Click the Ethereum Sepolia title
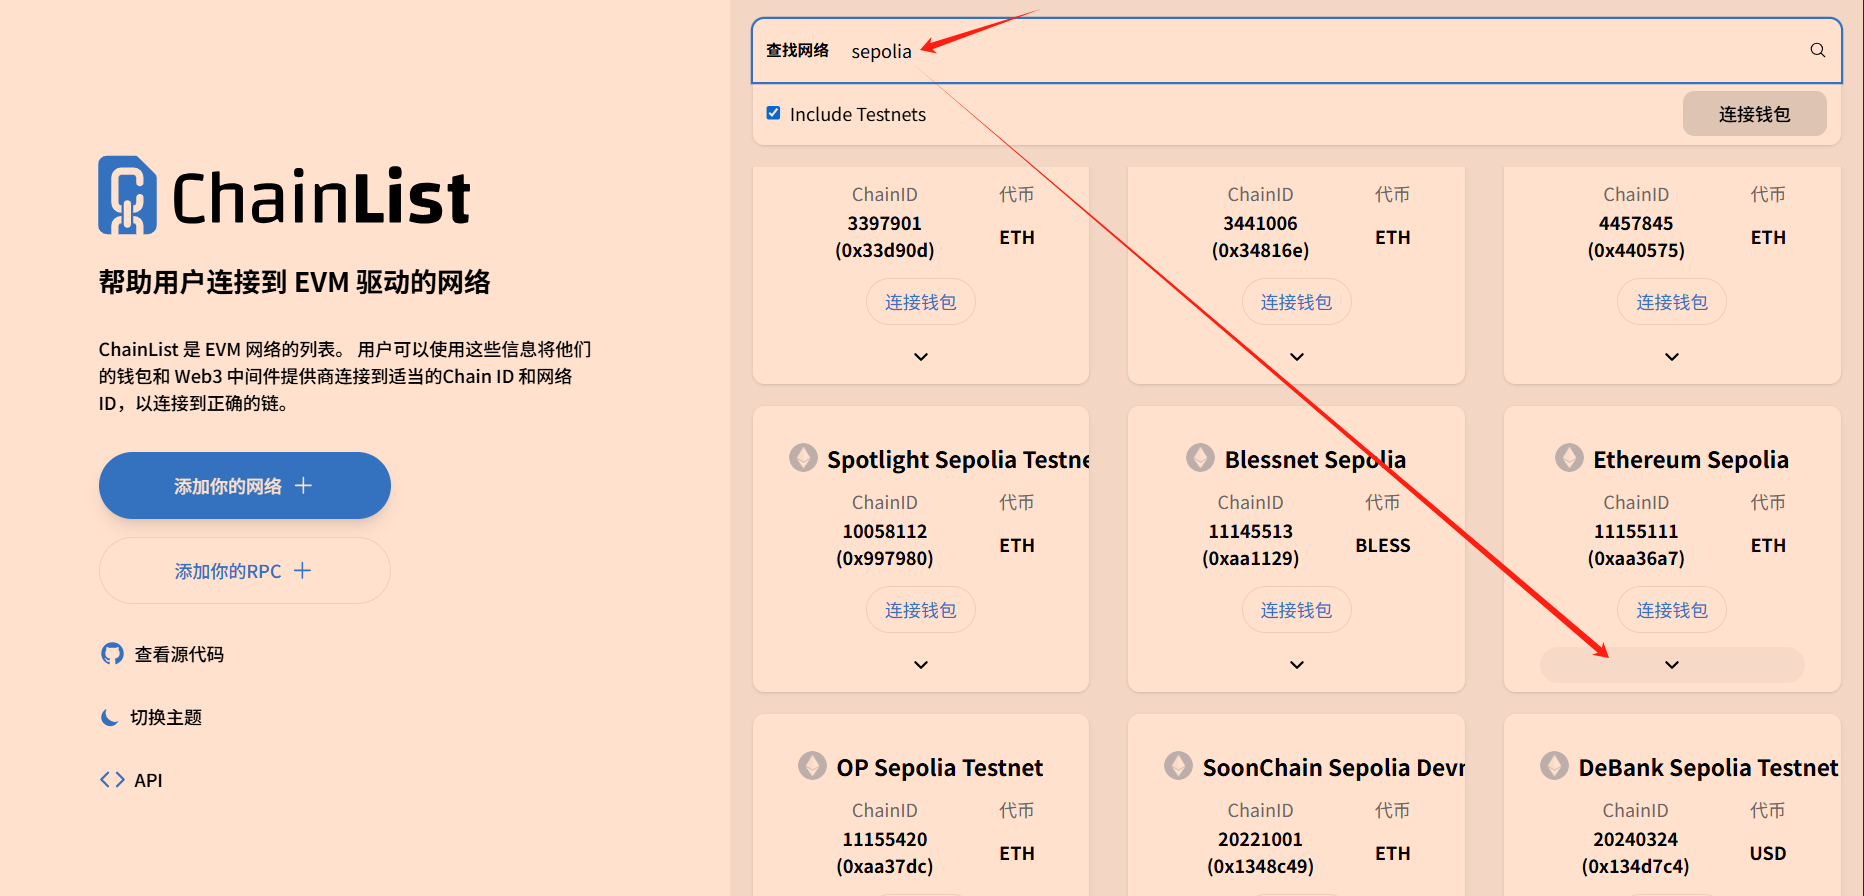 pos(1691,459)
